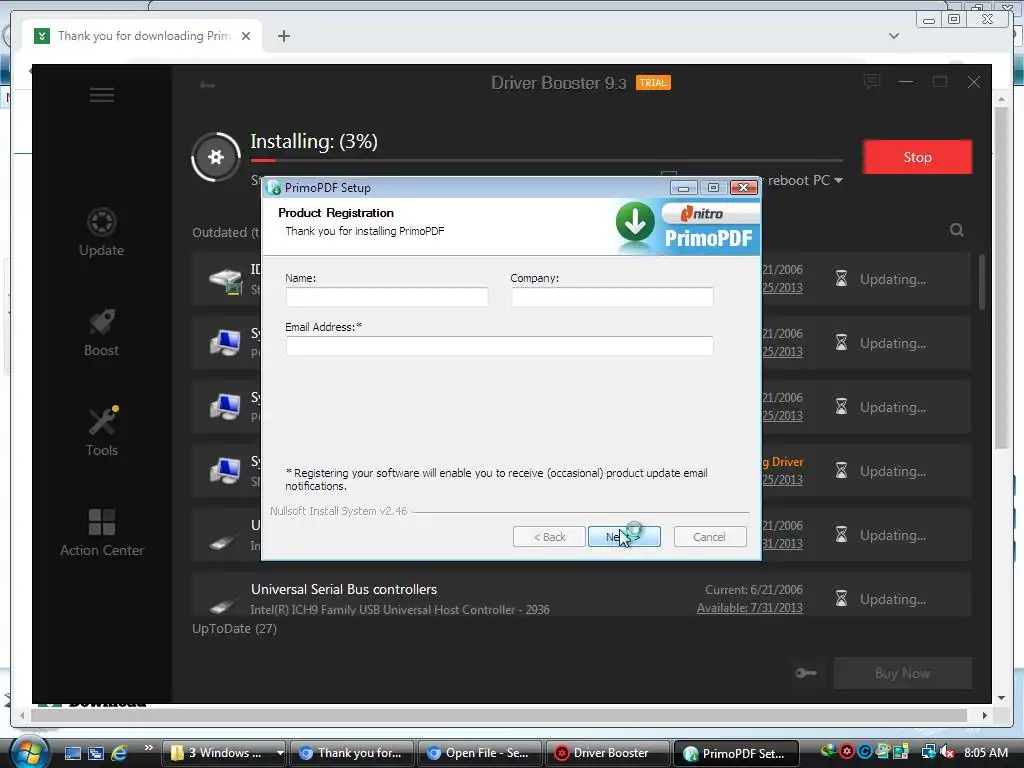Close the Thank you for downloading tab
Viewport: 1024px width, 768px height.
pyautogui.click(x=246, y=36)
